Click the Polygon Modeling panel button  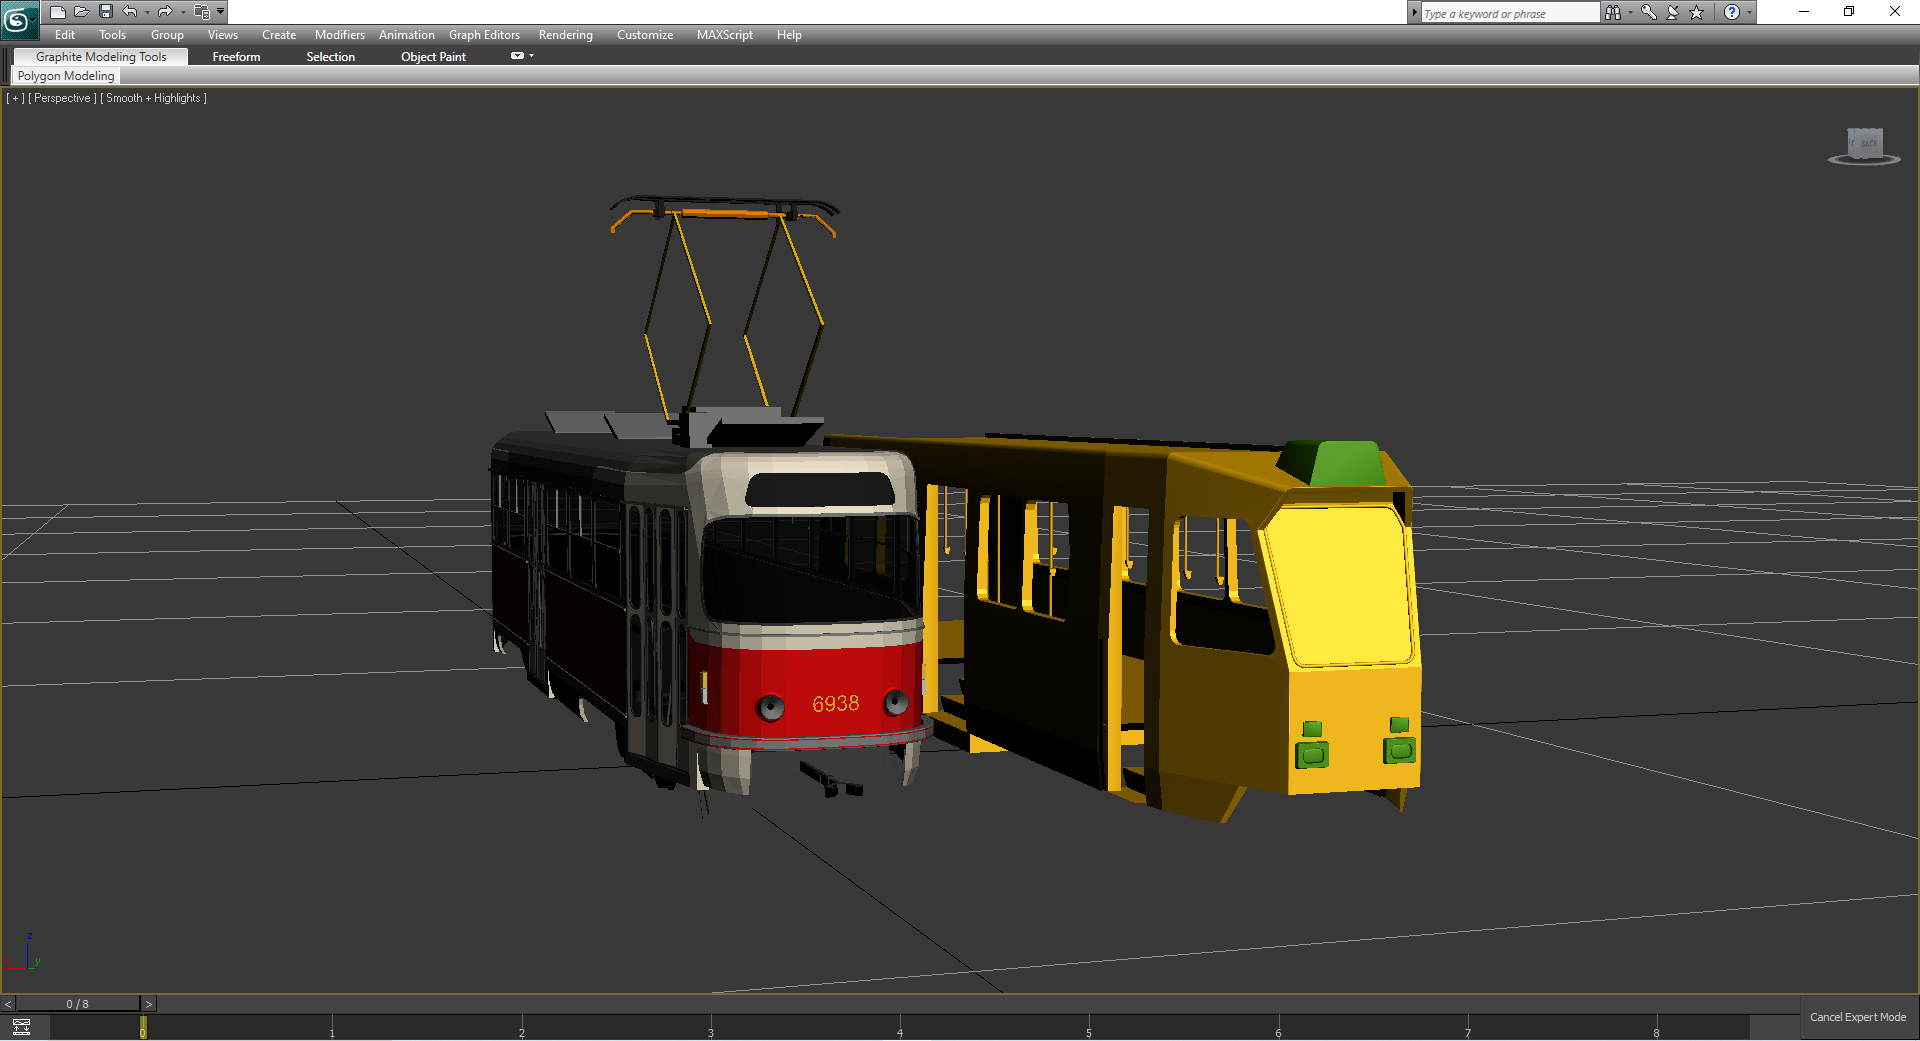66,76
